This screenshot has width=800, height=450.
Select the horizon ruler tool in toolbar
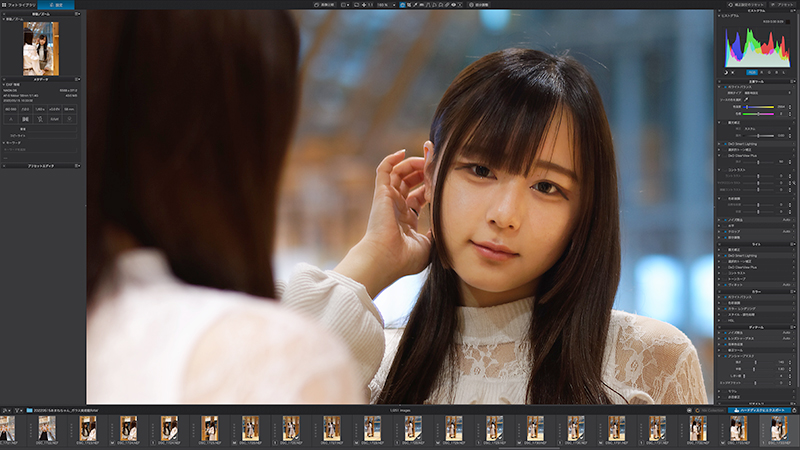click(x=422, y=5)
